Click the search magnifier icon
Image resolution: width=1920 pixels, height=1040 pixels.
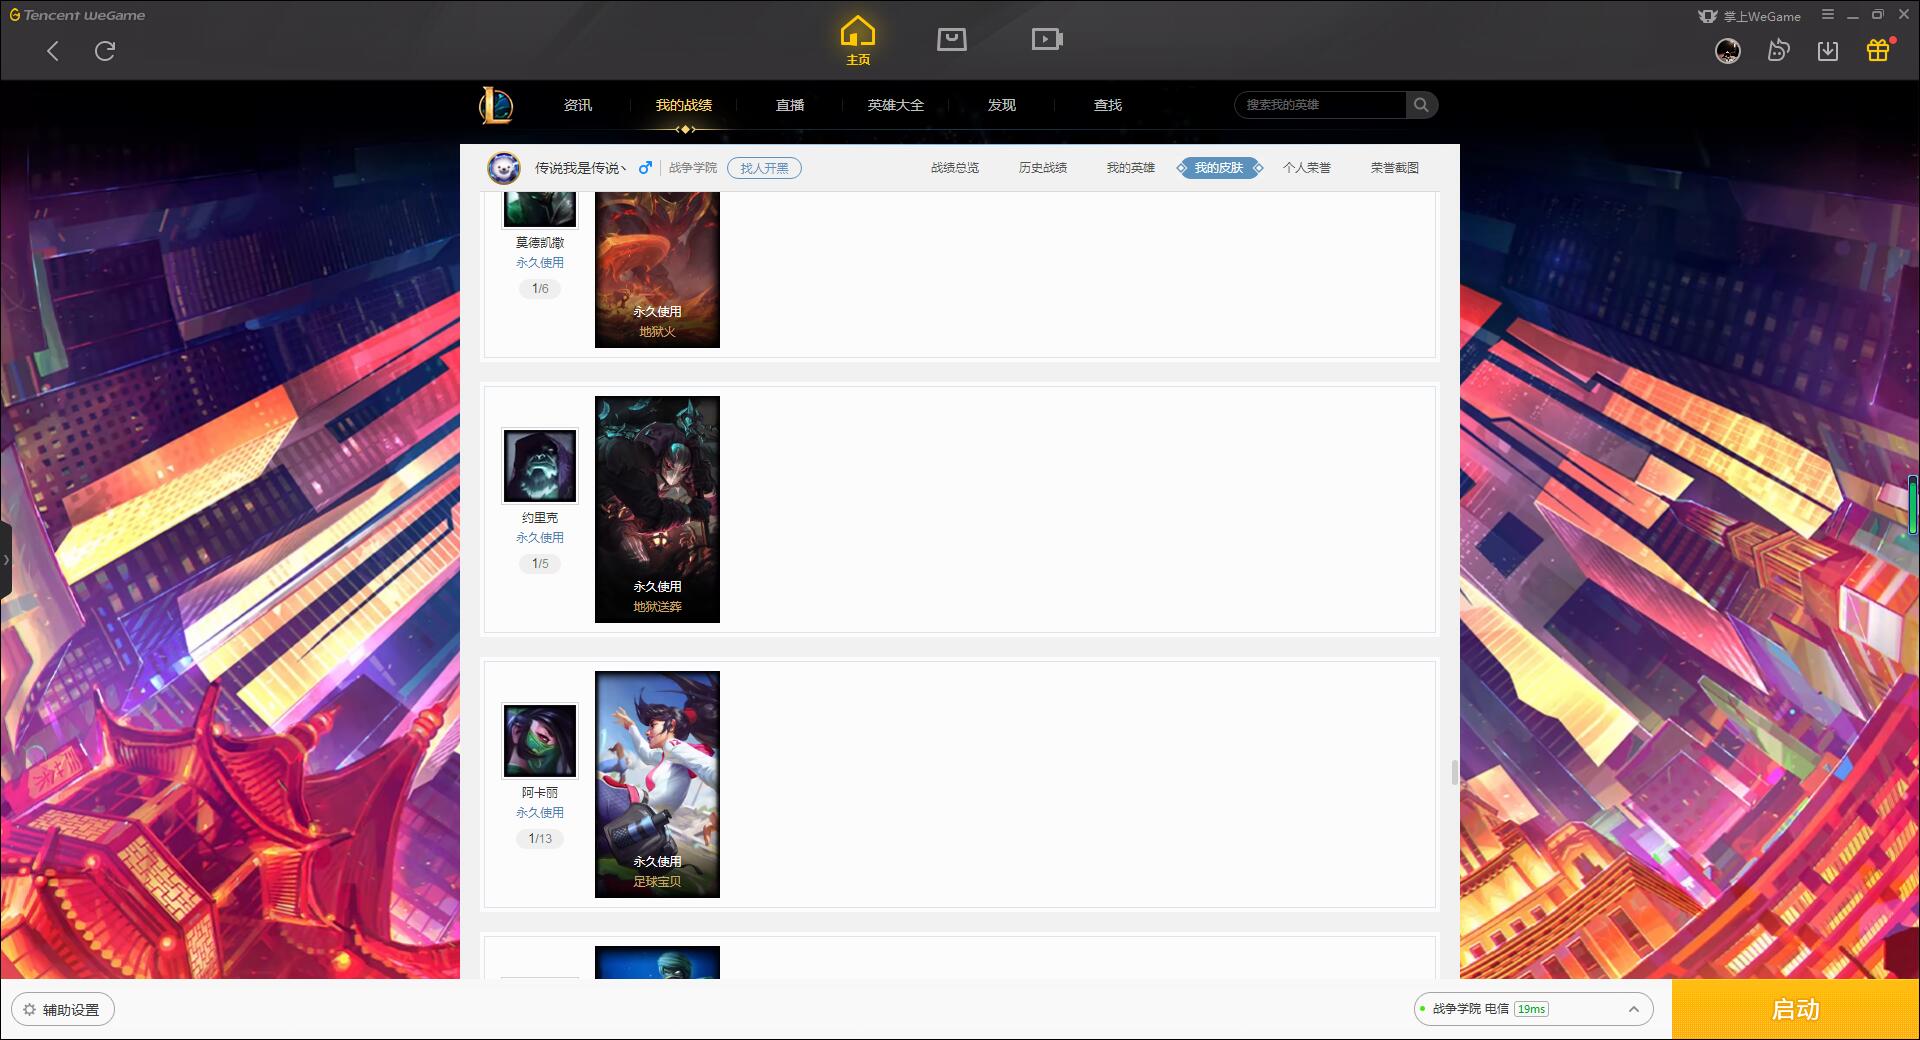coord(1421,105)
